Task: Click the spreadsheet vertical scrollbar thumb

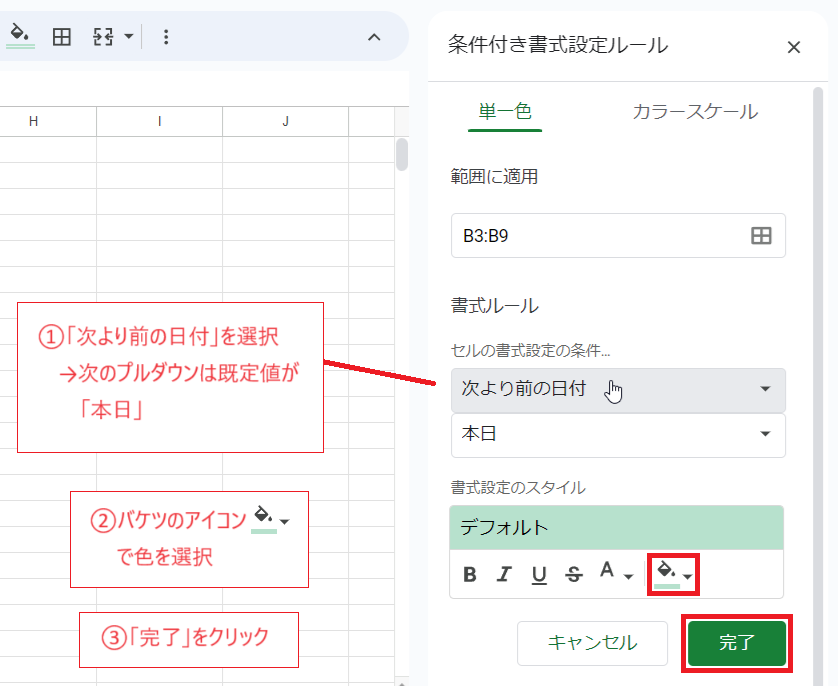Action: 402,154
